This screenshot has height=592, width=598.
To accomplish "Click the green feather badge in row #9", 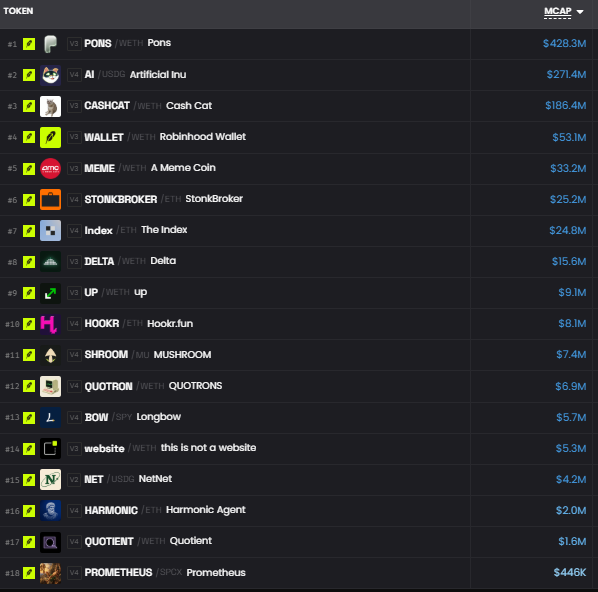I will pos(29,293).
